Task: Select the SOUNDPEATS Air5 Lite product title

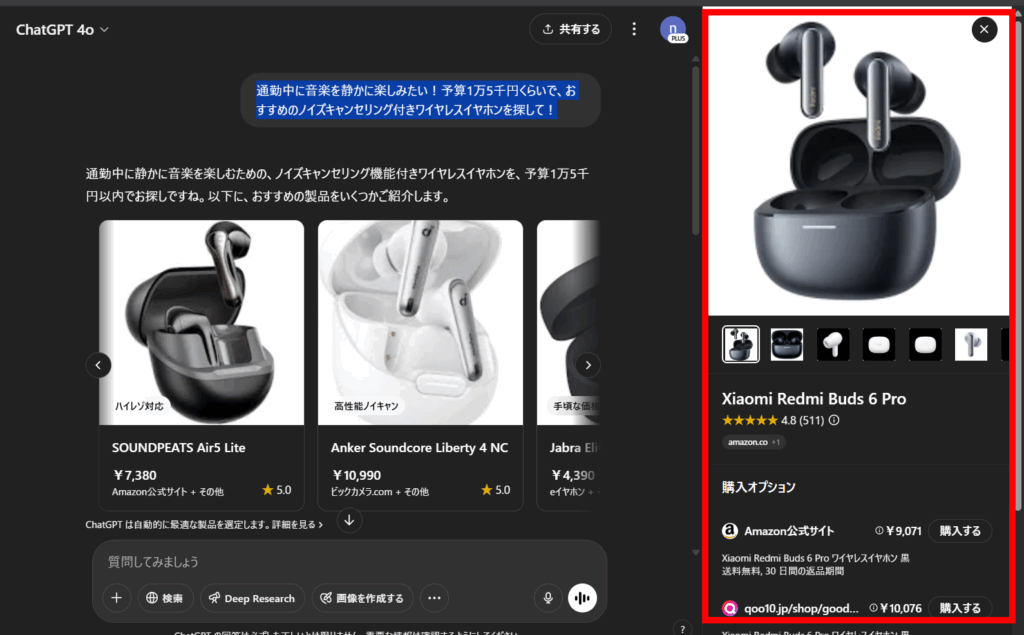Action: [x=178, y=448]
